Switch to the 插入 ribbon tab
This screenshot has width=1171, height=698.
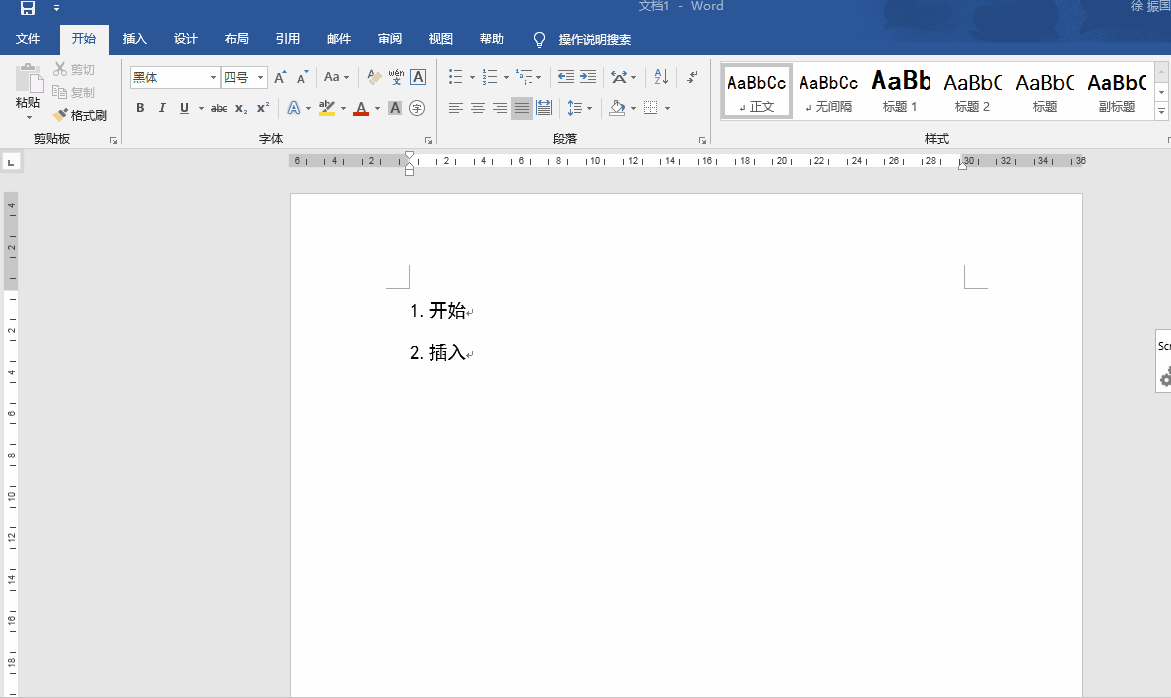(134, 39)
